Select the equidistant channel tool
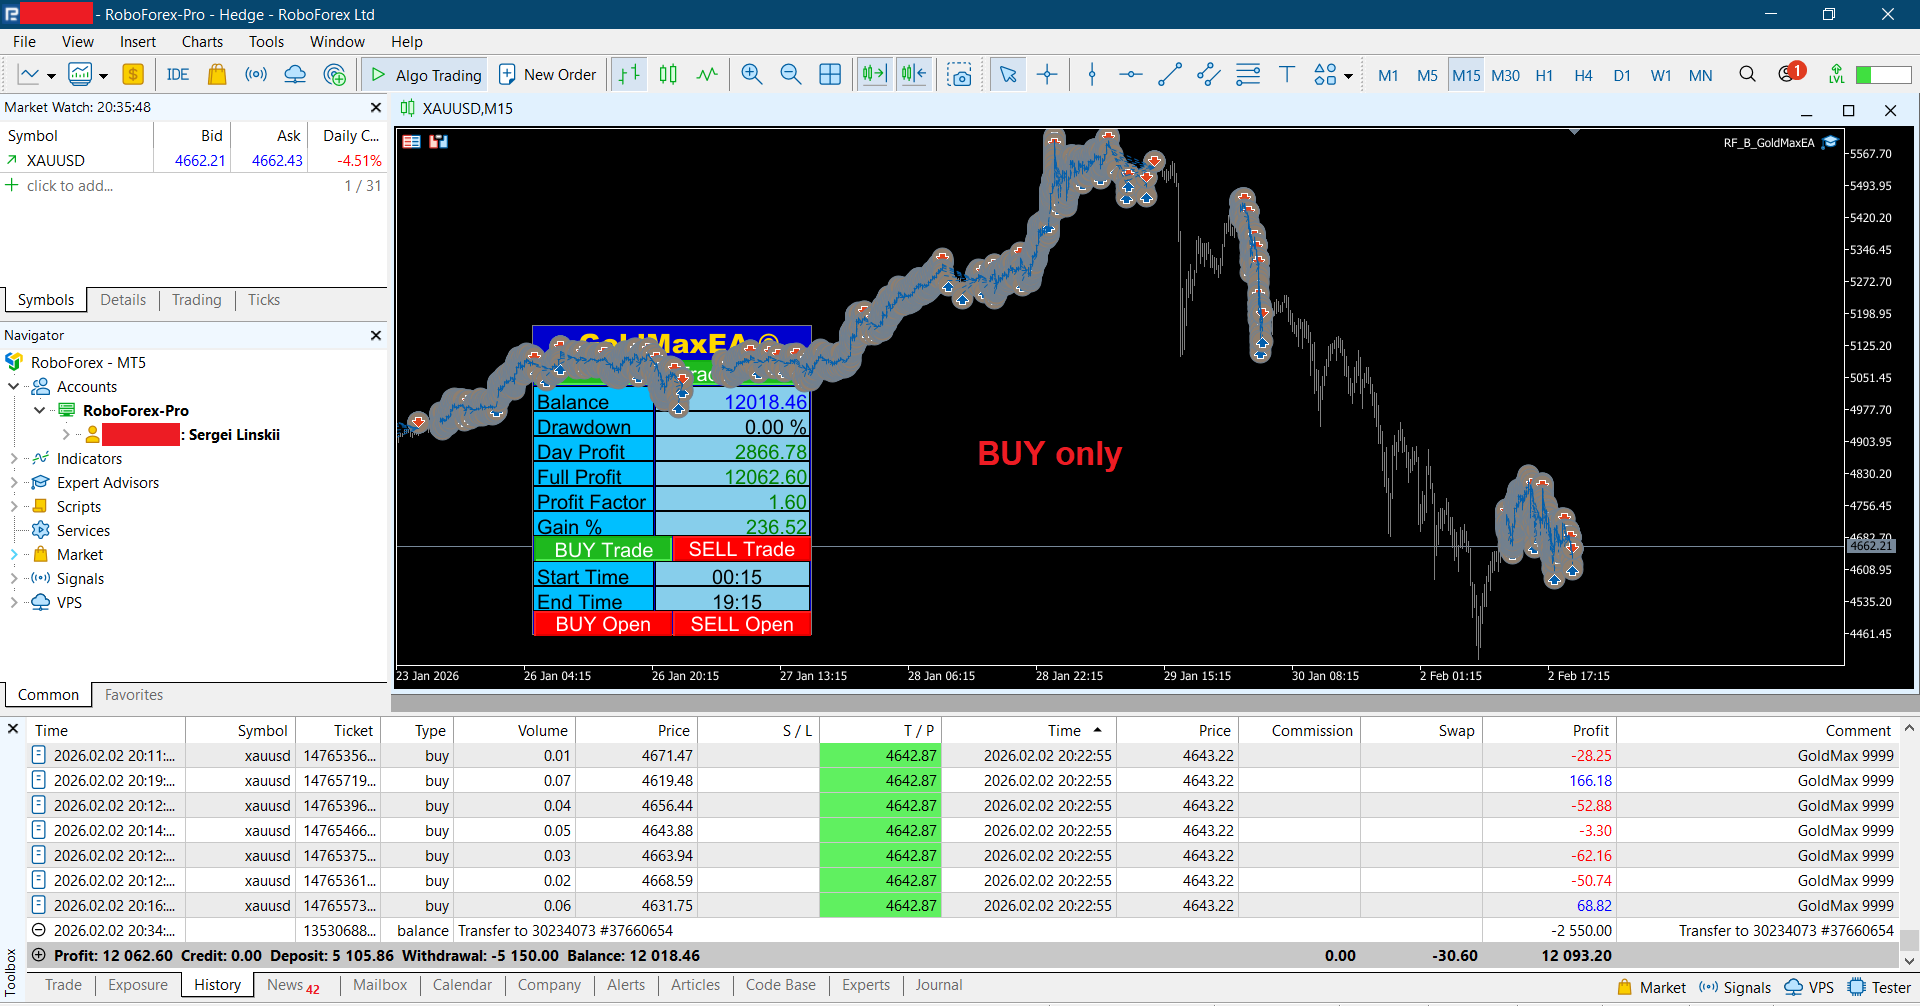This screenshot has width=1920, height=1006. click(x=1209, y=75)
